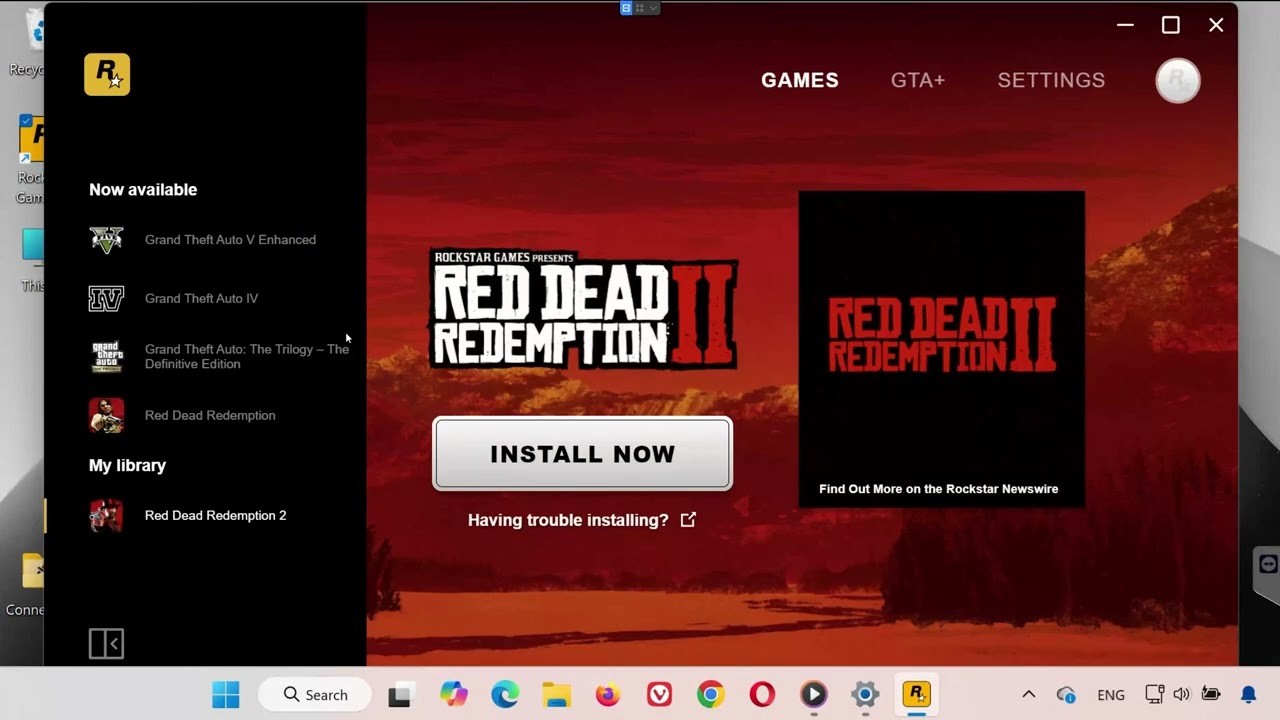The width and height of the screenshot is (1280, 720).
Task: Open the user profile avatar
Action: [1178, 81]
